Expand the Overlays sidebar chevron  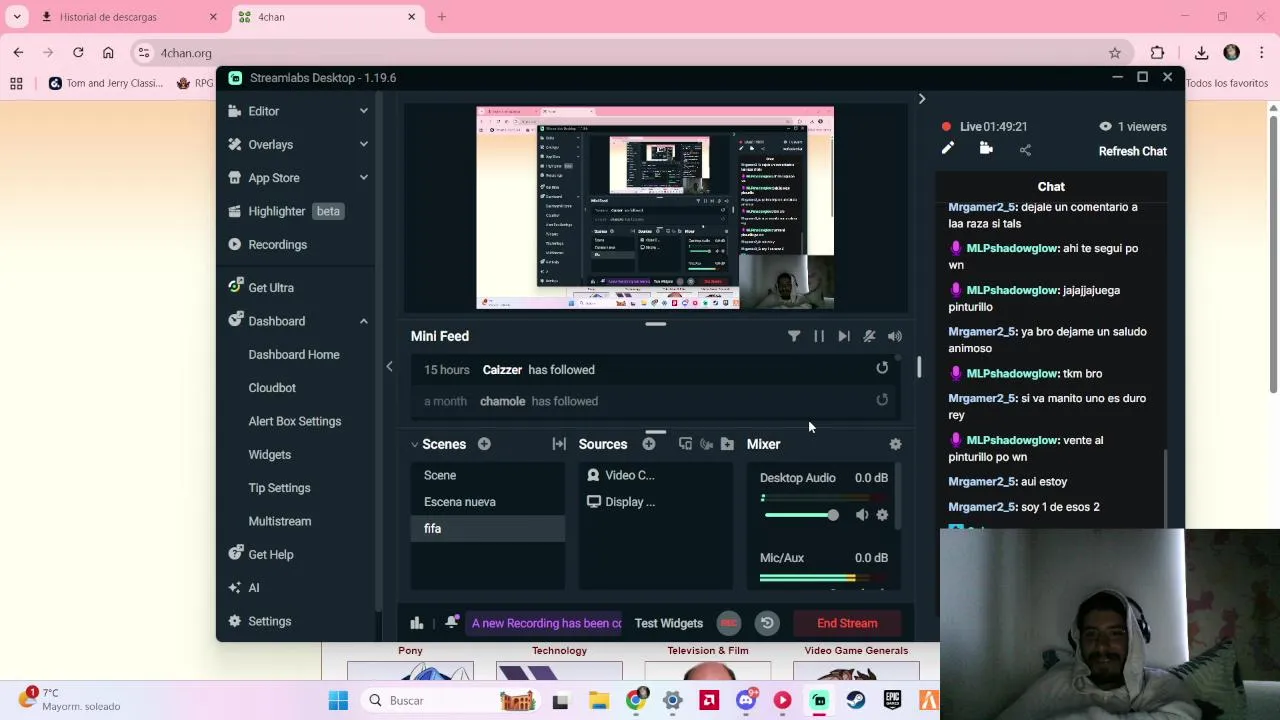363,144
